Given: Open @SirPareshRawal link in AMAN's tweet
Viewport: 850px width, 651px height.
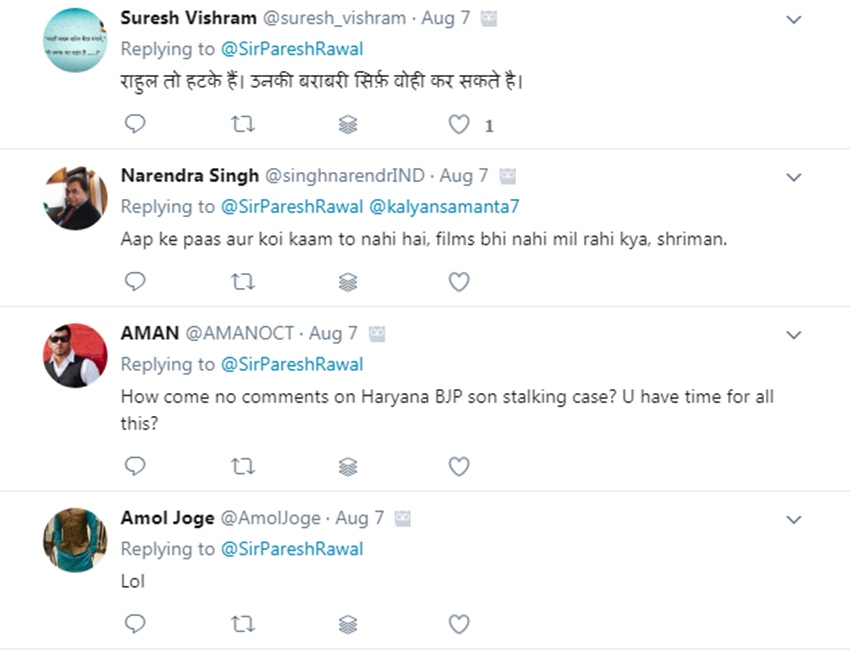Looking at the screenshot, I should pyautogui.click(x=291, y=364).
